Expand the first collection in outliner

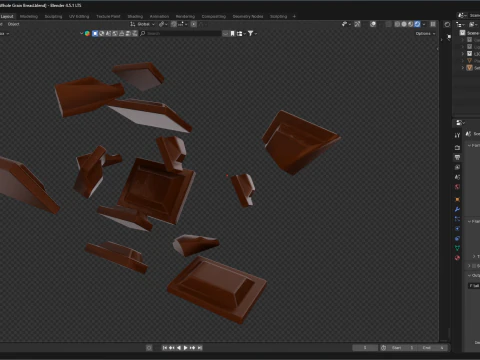click(x=462, y=40)
